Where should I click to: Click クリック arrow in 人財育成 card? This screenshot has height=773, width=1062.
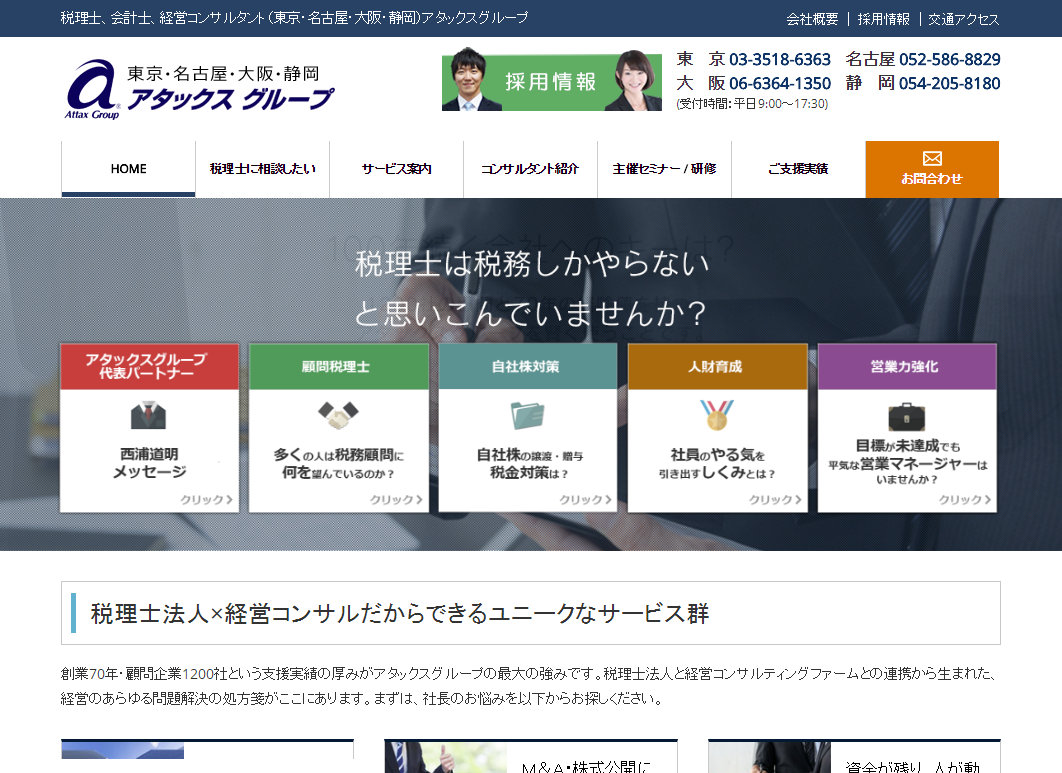pos(775,499)
